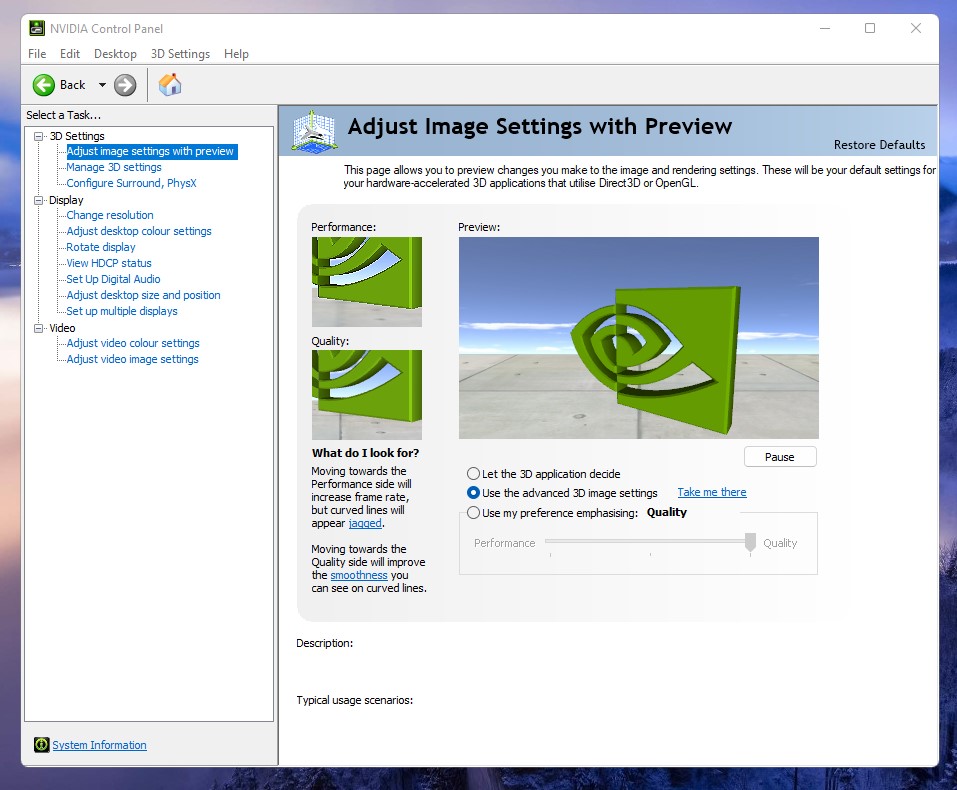Open the File menu
The image size is (957, 790).
(37, 54)
